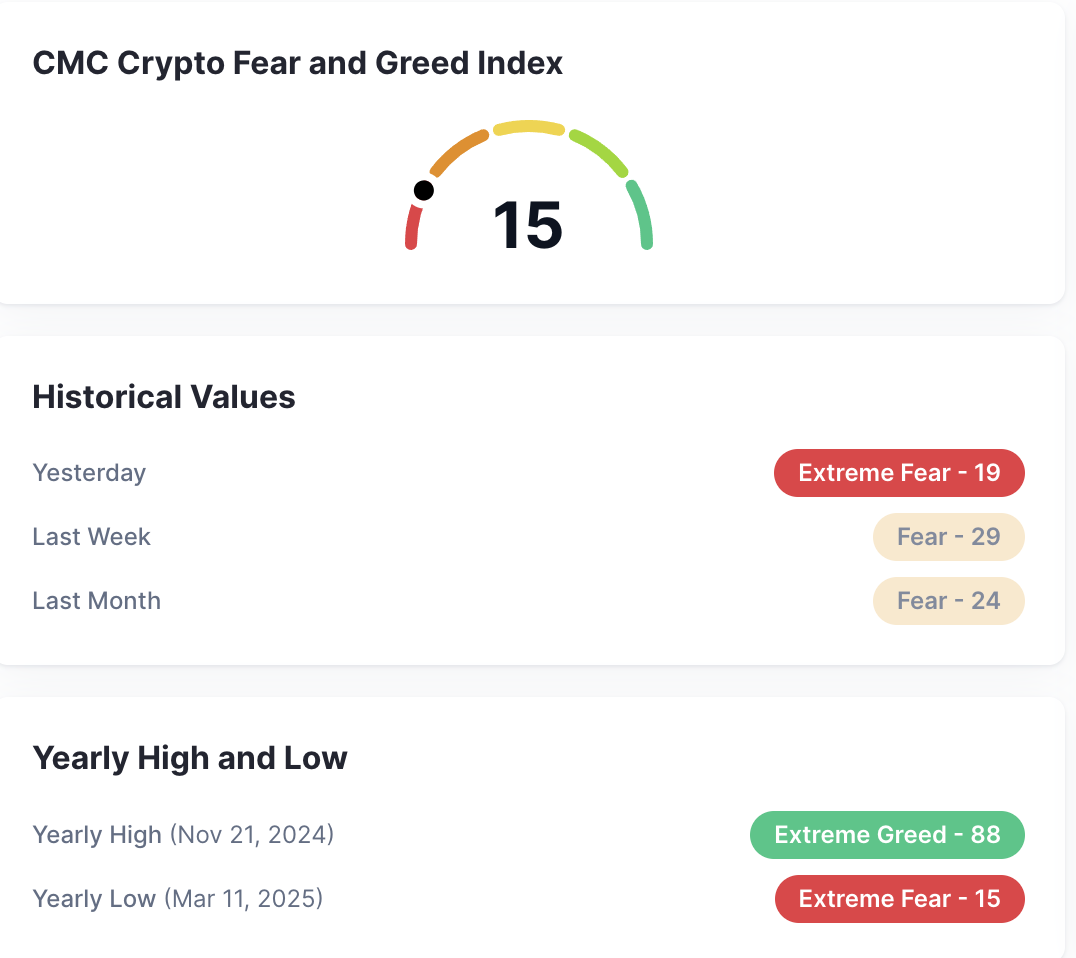The height and width of the screenshot is (958, 1076).
Task: Click the large 15 index value
Action: [x=528, y=225]
